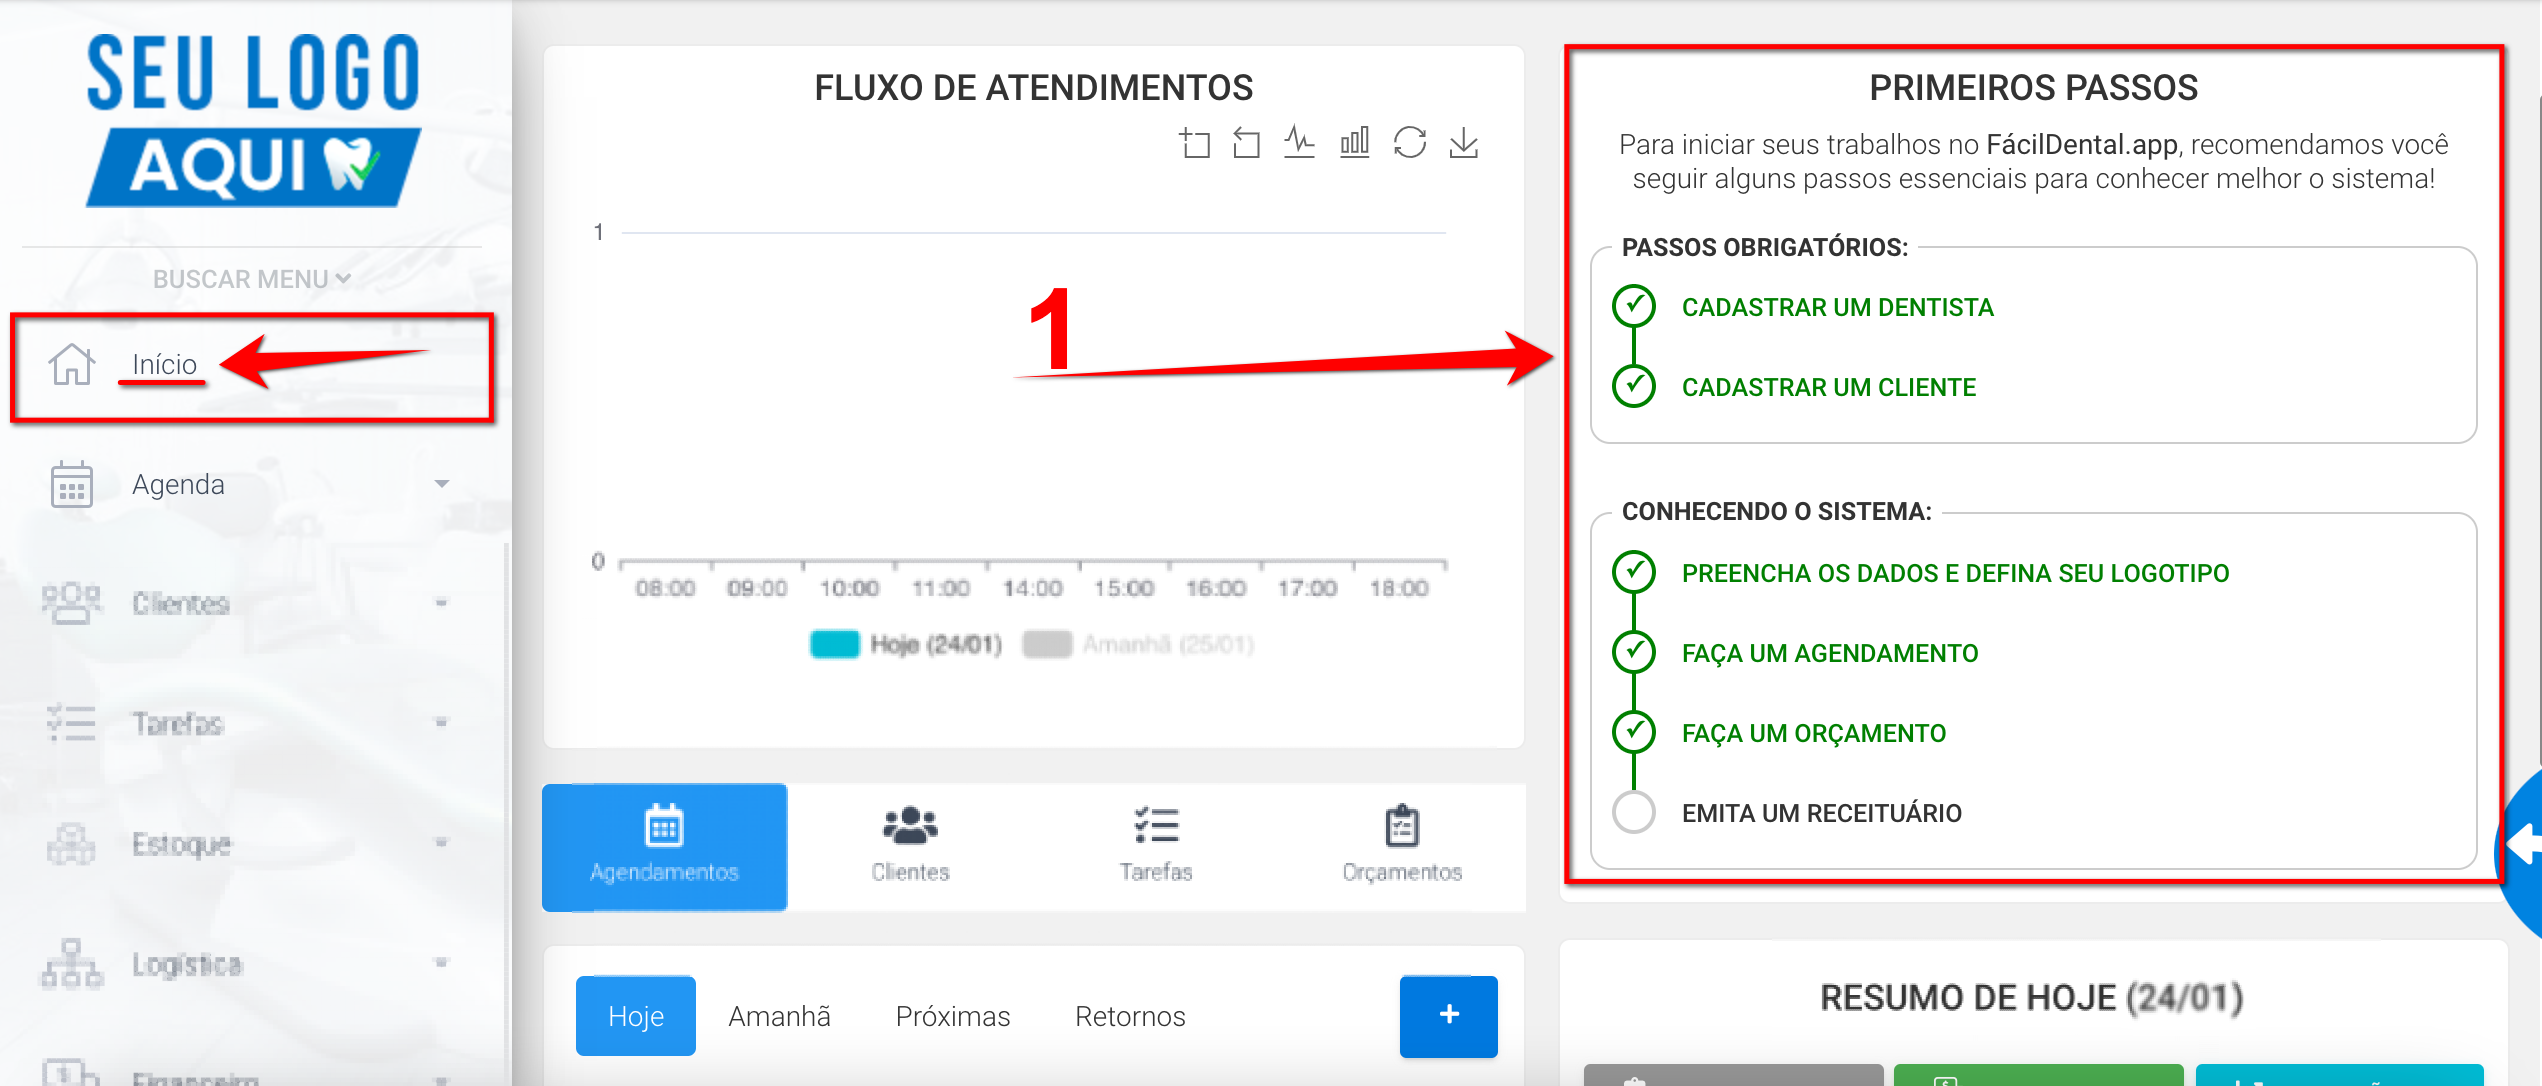Expand the Agenda submenu arrow
The image size is (2542, 1086).
point(442,484)
